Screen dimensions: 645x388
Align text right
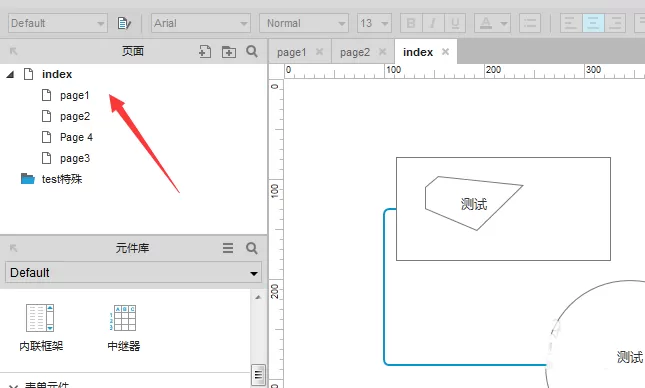point(615,23)
